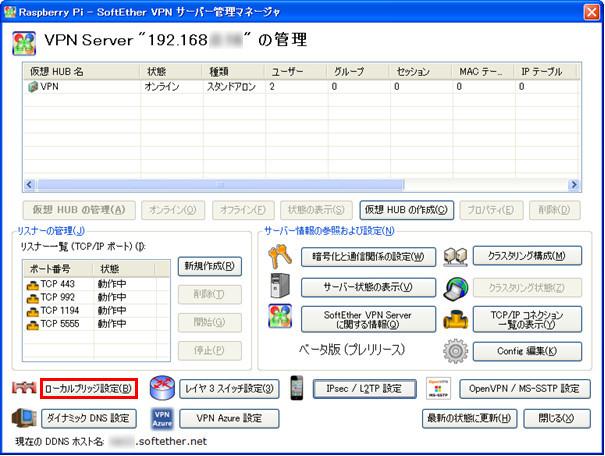The height and width of the screenshot is (456, 605).
Task: Click the dynamic DNS monitor icon
Action: [24, 418]
